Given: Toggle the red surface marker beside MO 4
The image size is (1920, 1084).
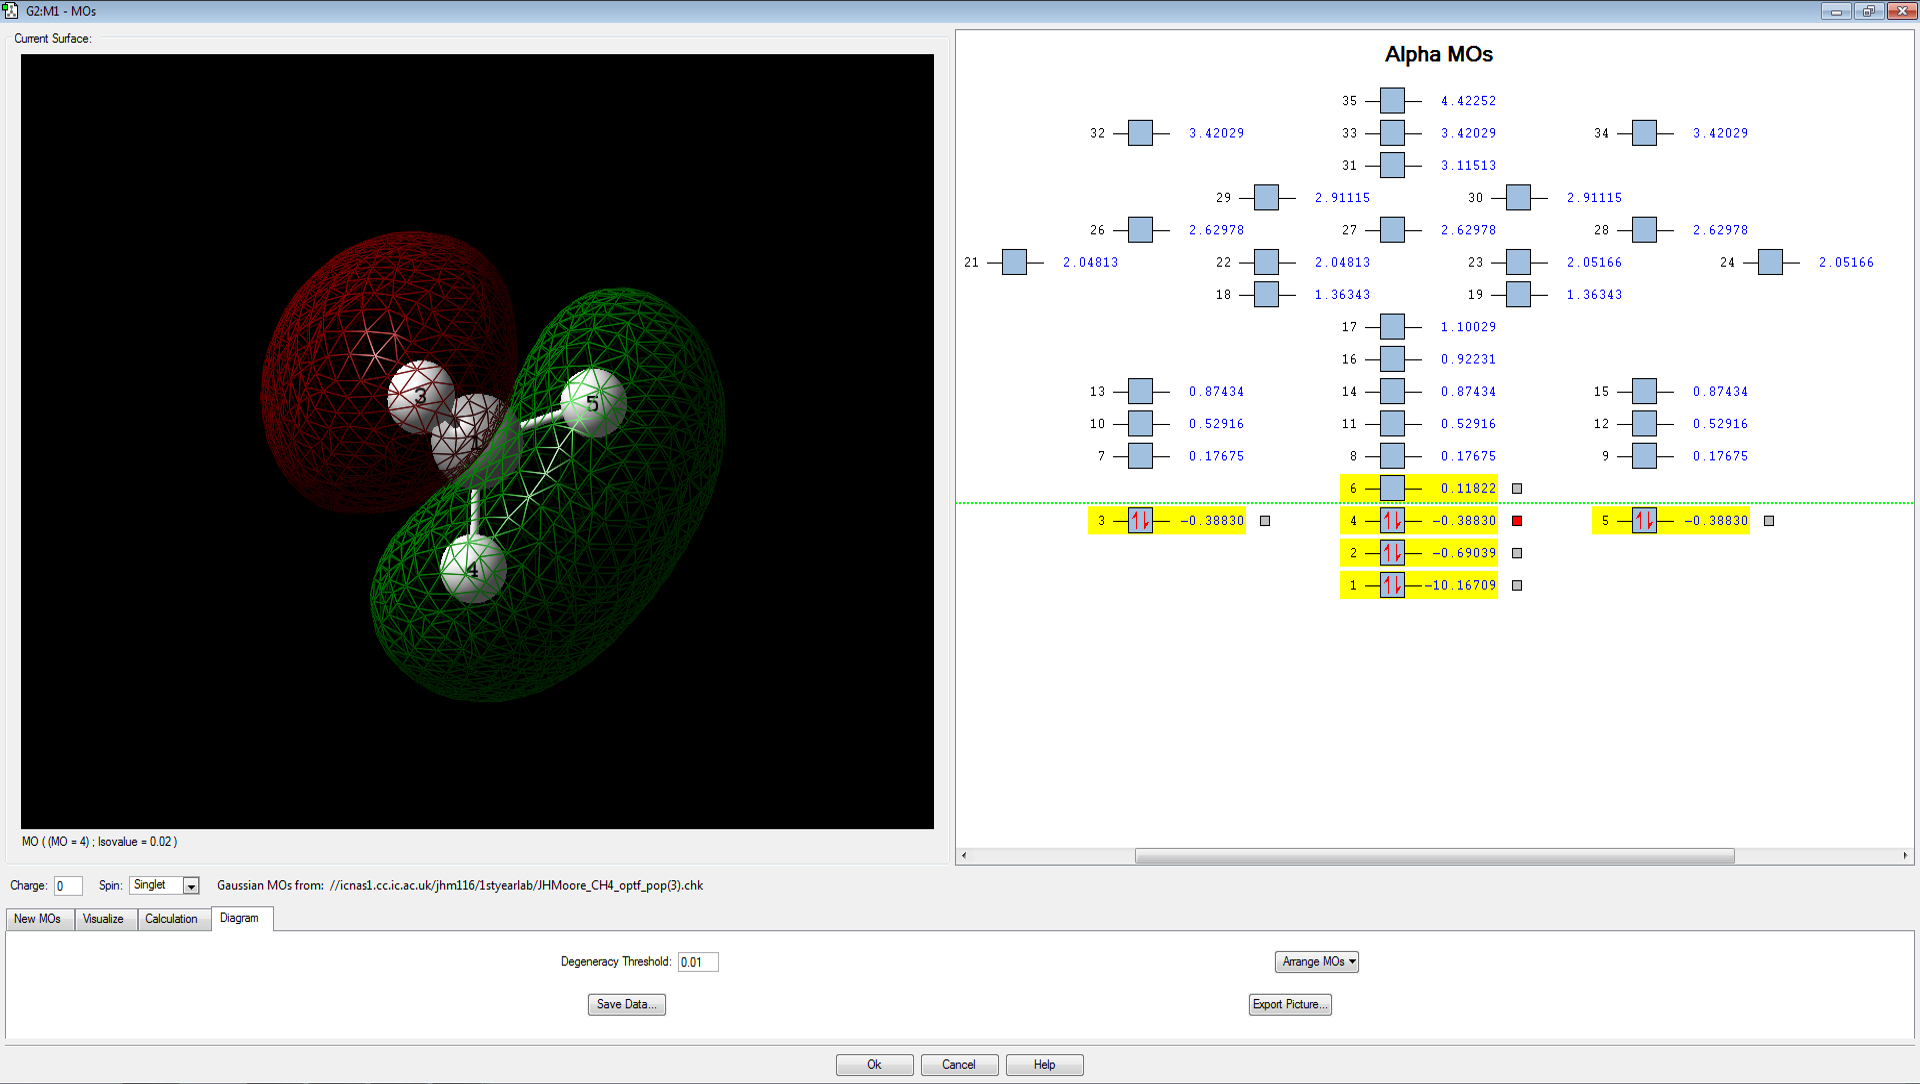Looking at the screenshot, I should click(1517, 521).
